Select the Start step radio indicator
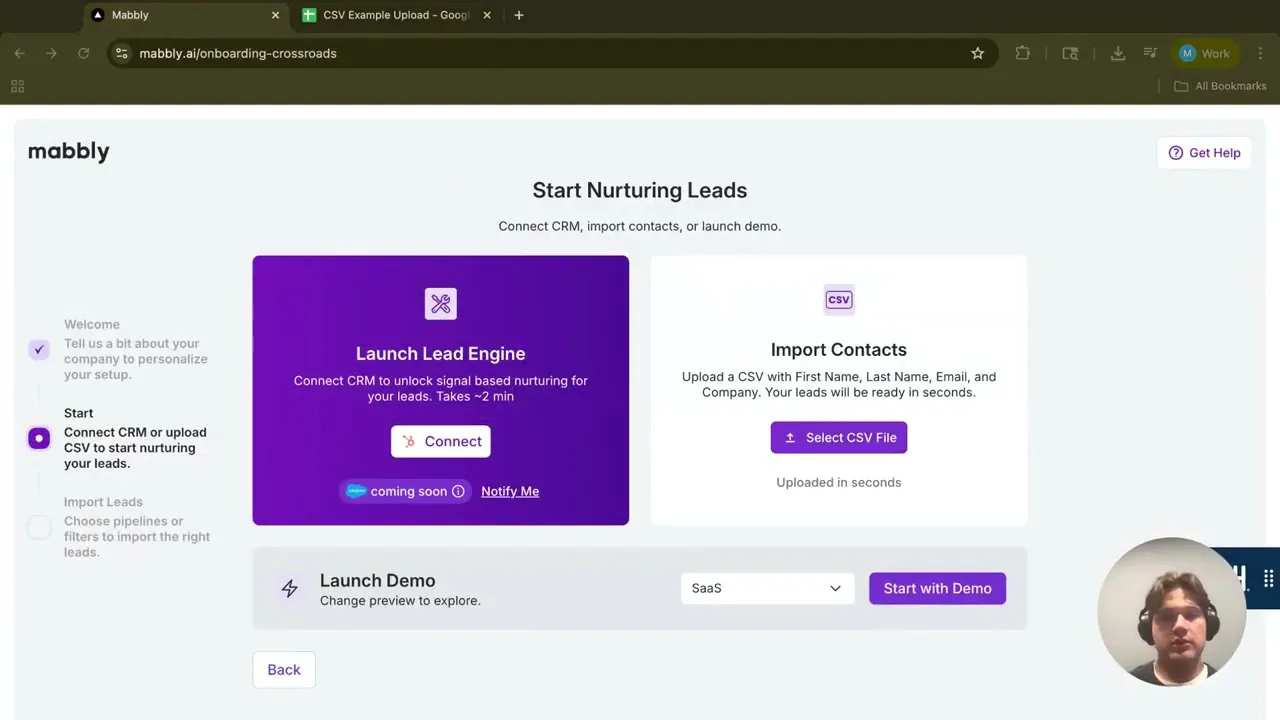Screen dimensions: 1280x720 click(x=39, y=438)
